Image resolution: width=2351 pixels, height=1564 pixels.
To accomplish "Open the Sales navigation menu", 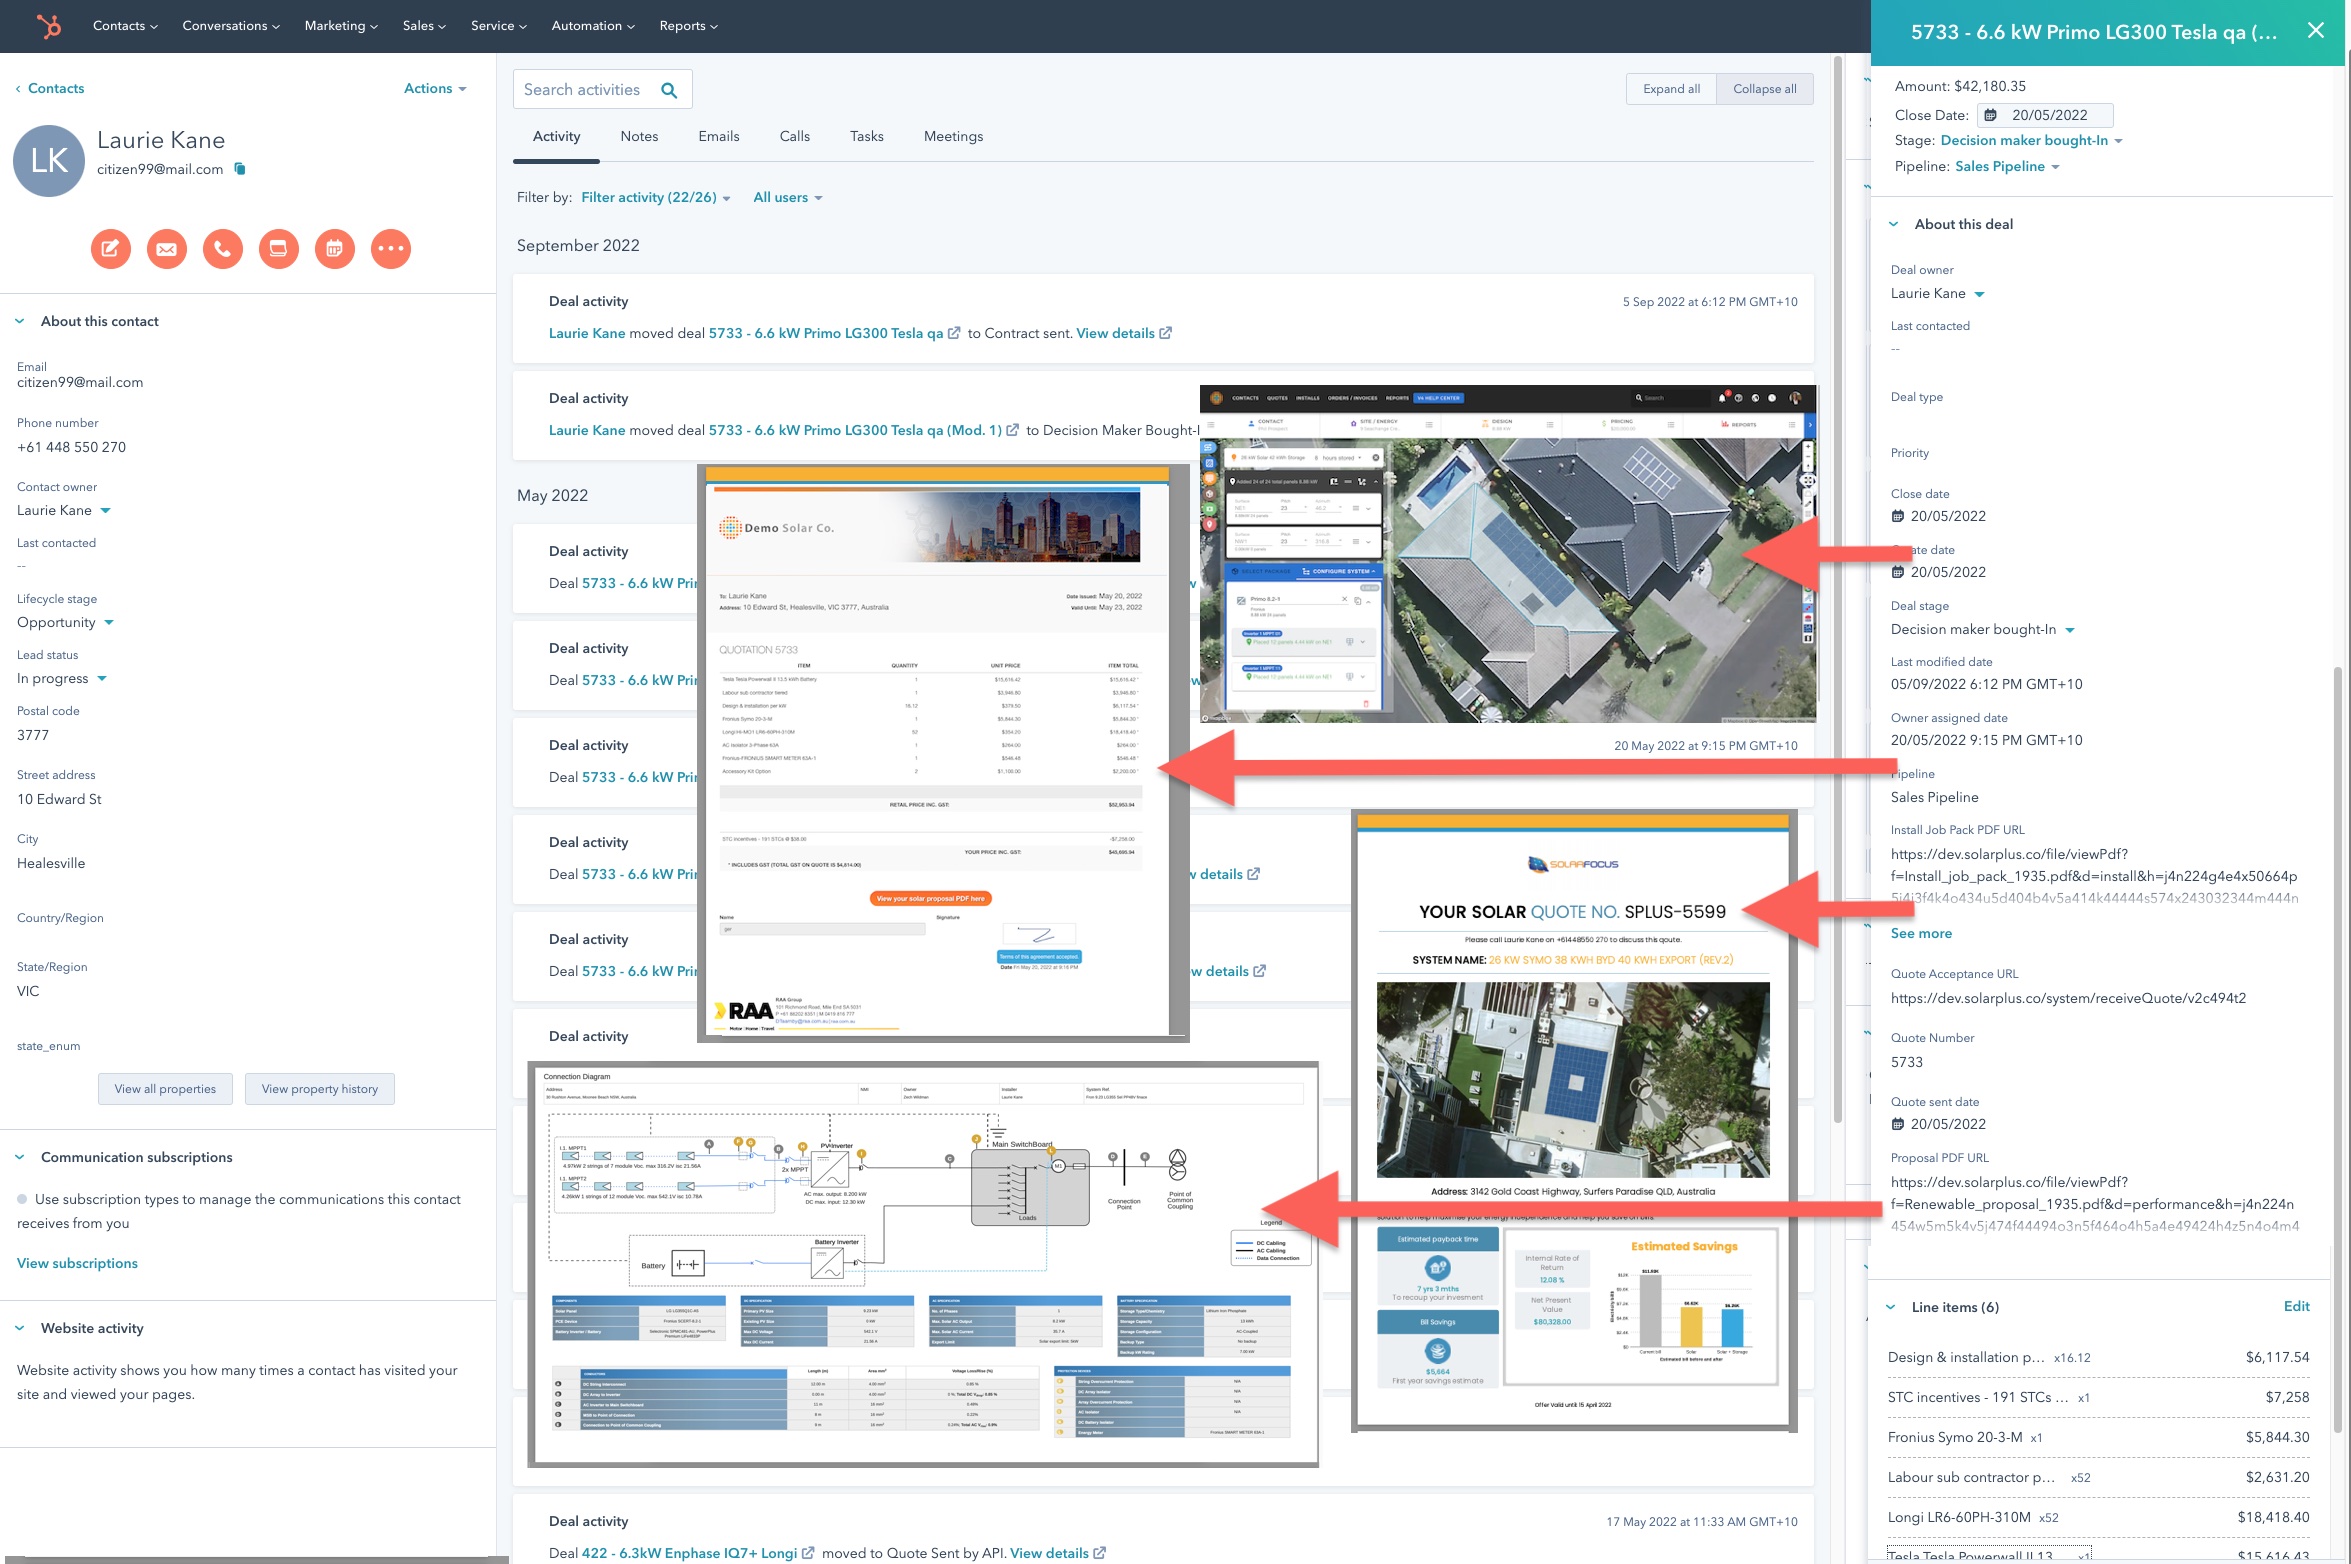I will [424, 26].
